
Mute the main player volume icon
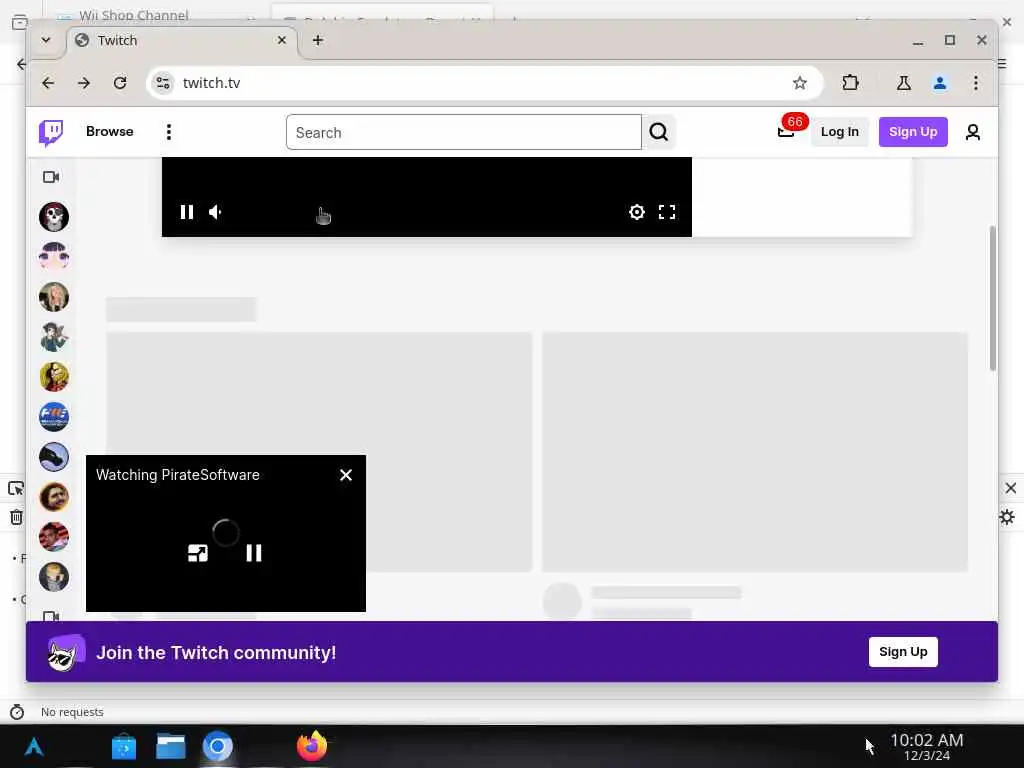(216, 212)
